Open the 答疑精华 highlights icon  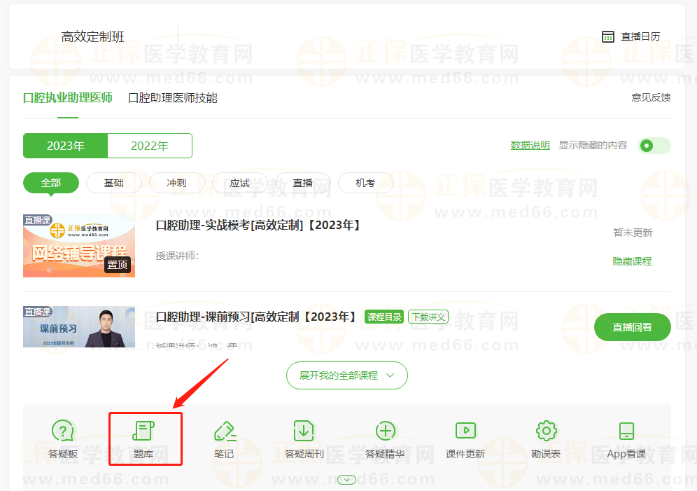385,438
